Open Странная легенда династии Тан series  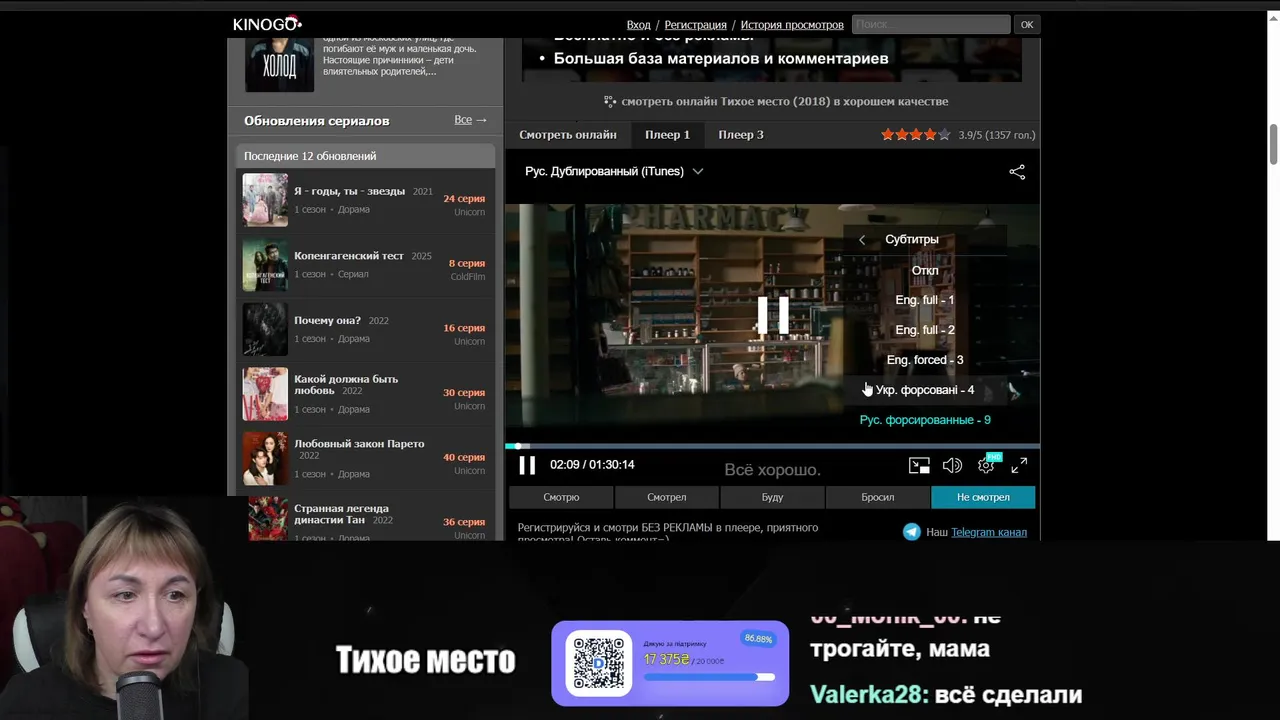click(341, 514)
